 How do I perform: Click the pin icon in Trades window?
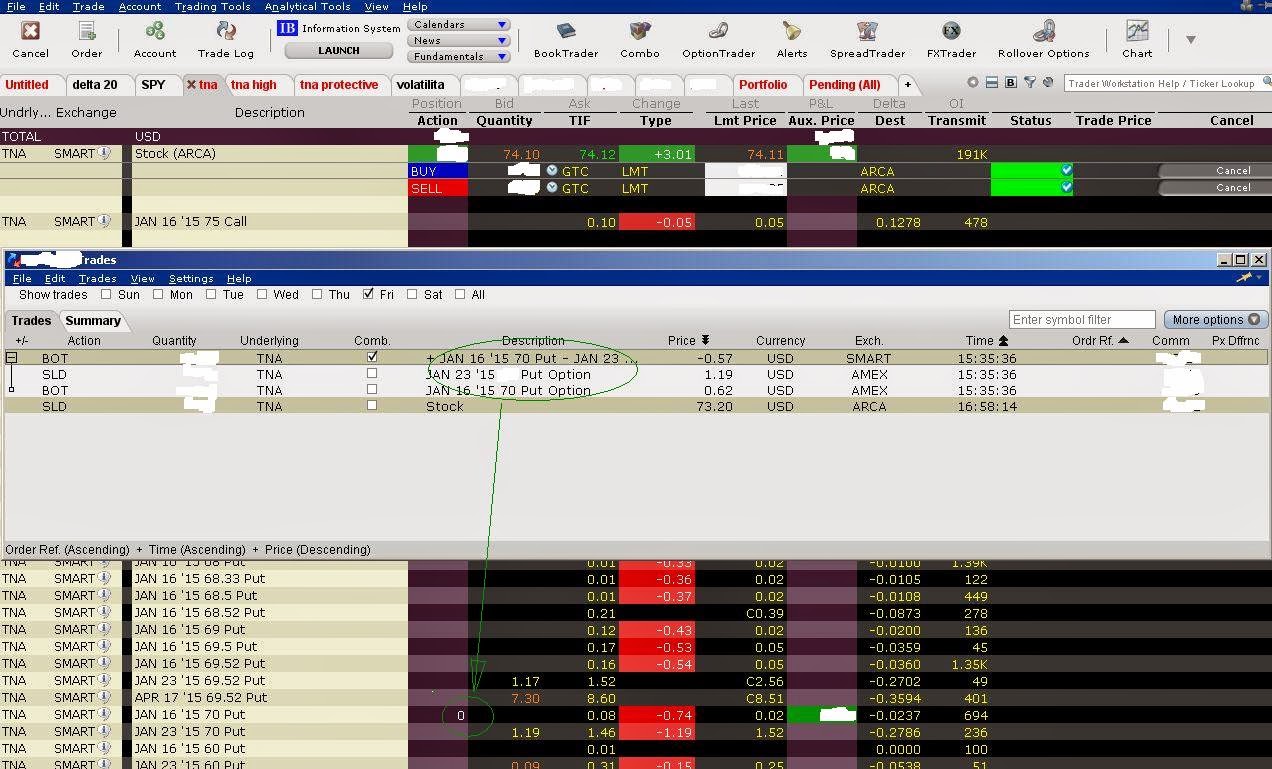click(1244, 277)
